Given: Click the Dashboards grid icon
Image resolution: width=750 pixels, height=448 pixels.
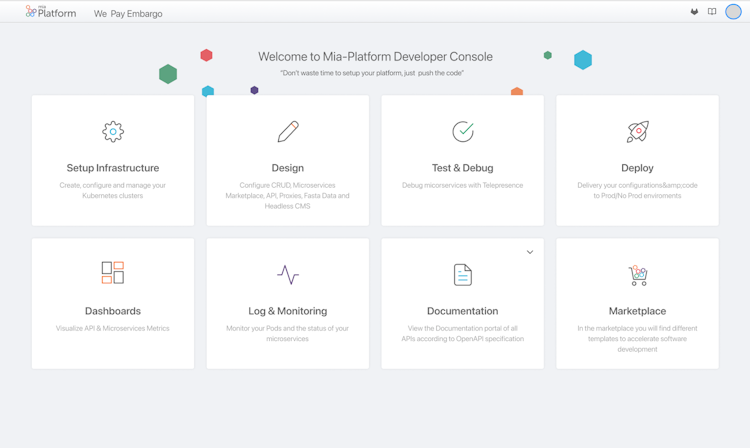Looking at the screenshot, I should (x=113, y=273).
